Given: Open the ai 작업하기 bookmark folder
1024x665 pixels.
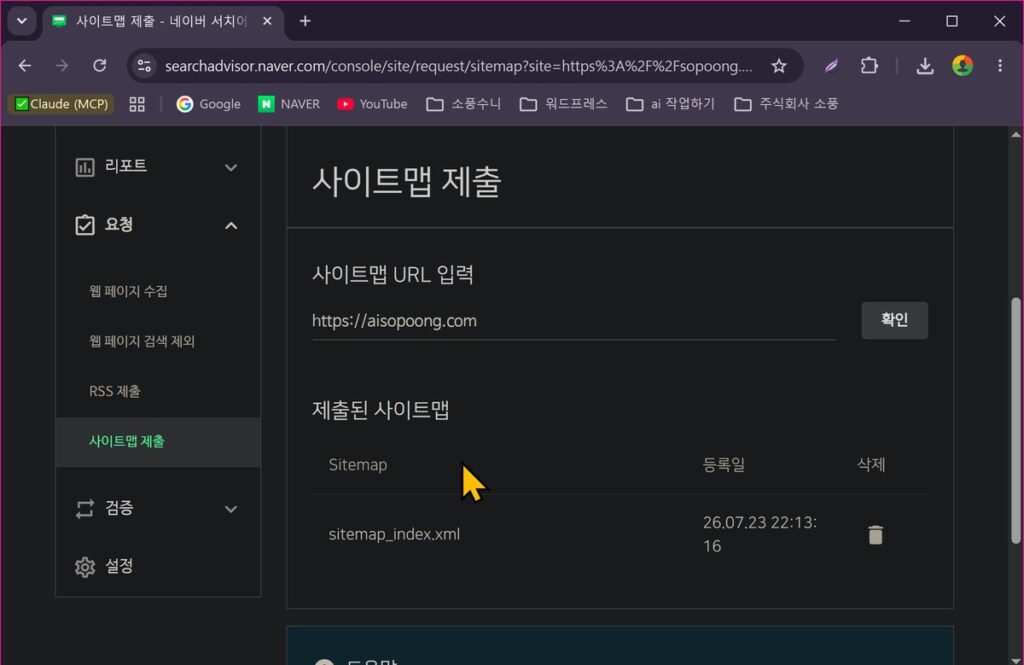Looking at the screenshot, I should click(x=670, y=104).
